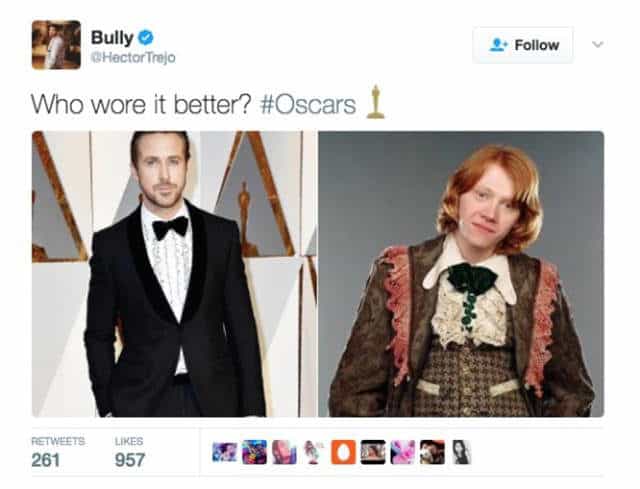Open second liker avatar in row
Image resolution: width=640 pixels, height=489 pixels.
tap(254, 452)
